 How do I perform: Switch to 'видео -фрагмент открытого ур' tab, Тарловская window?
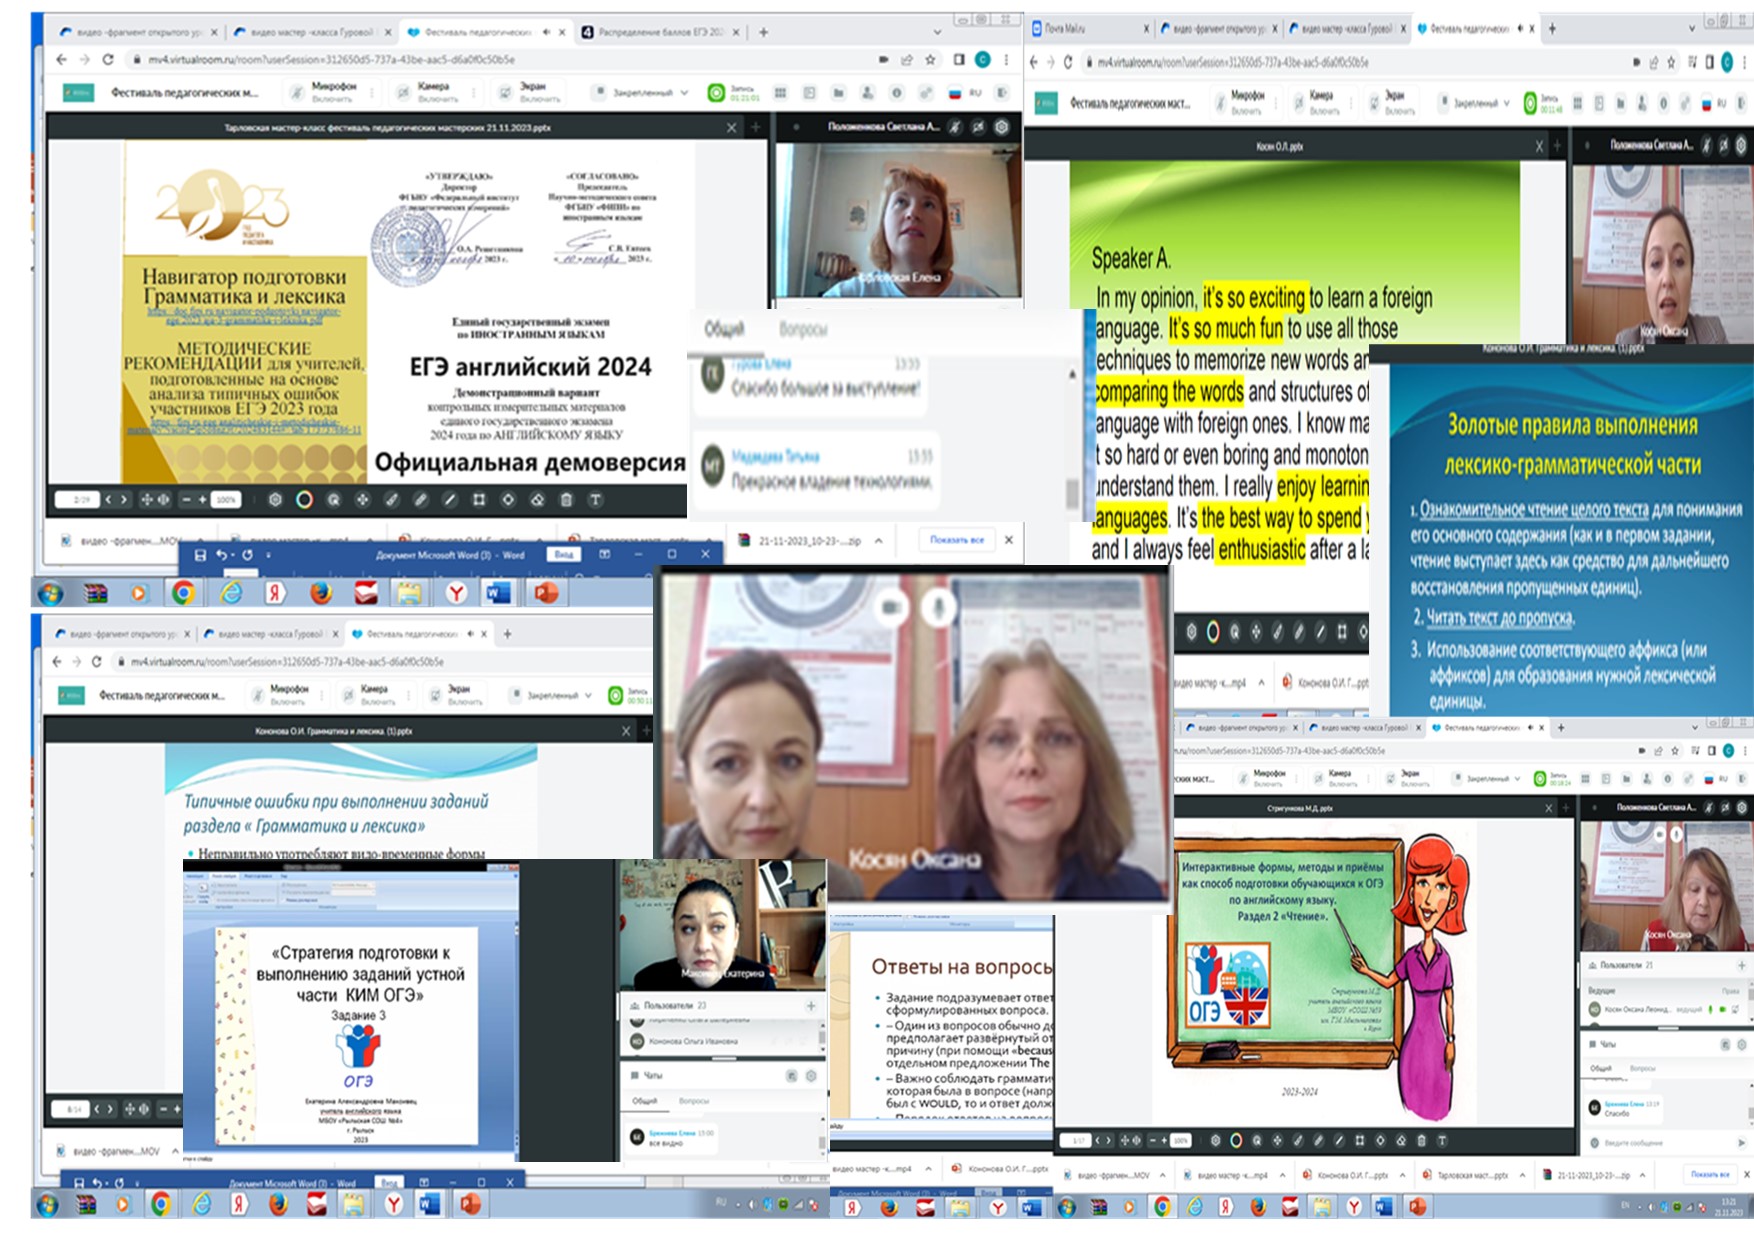[x=138, y=32]
